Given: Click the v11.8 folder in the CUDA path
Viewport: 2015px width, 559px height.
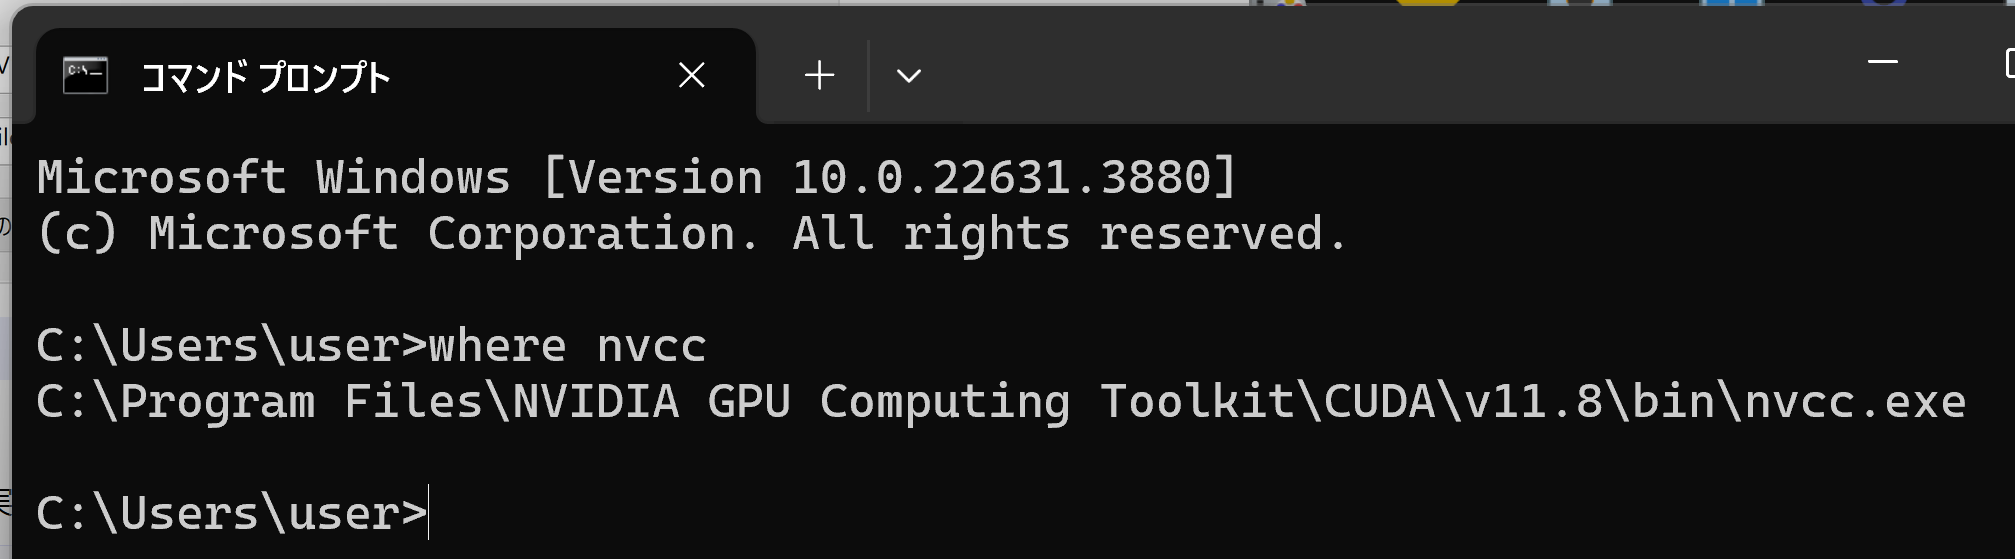Looking at the screenshot, I should pyautogui.click(x=1533, y=402).
